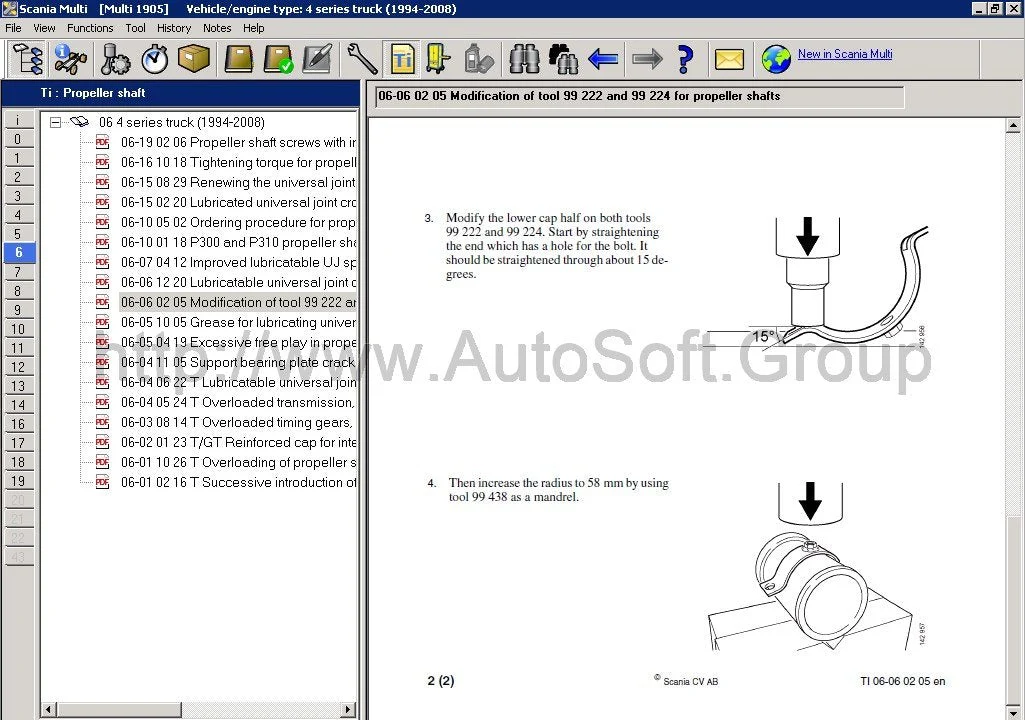
Task: Select group number 12 in the sidebar
Action: pyautogui.click(x=19, y=367)
